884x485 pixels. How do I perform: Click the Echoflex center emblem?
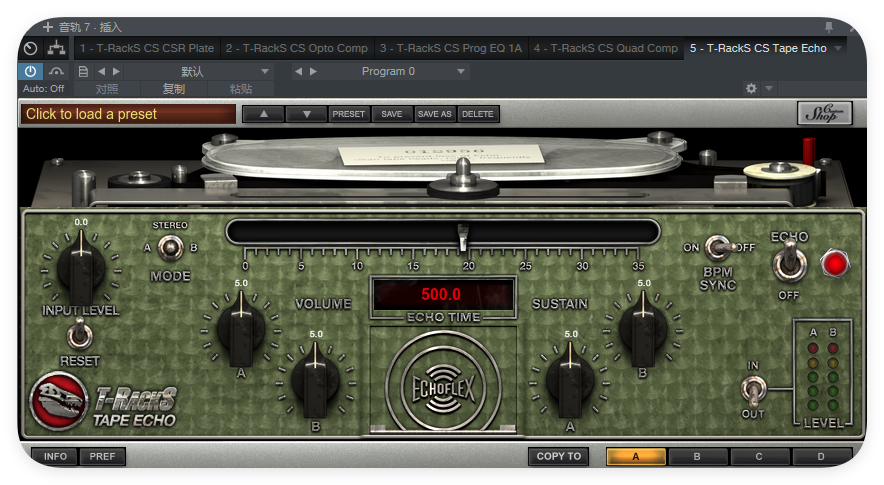pos(443,388)
